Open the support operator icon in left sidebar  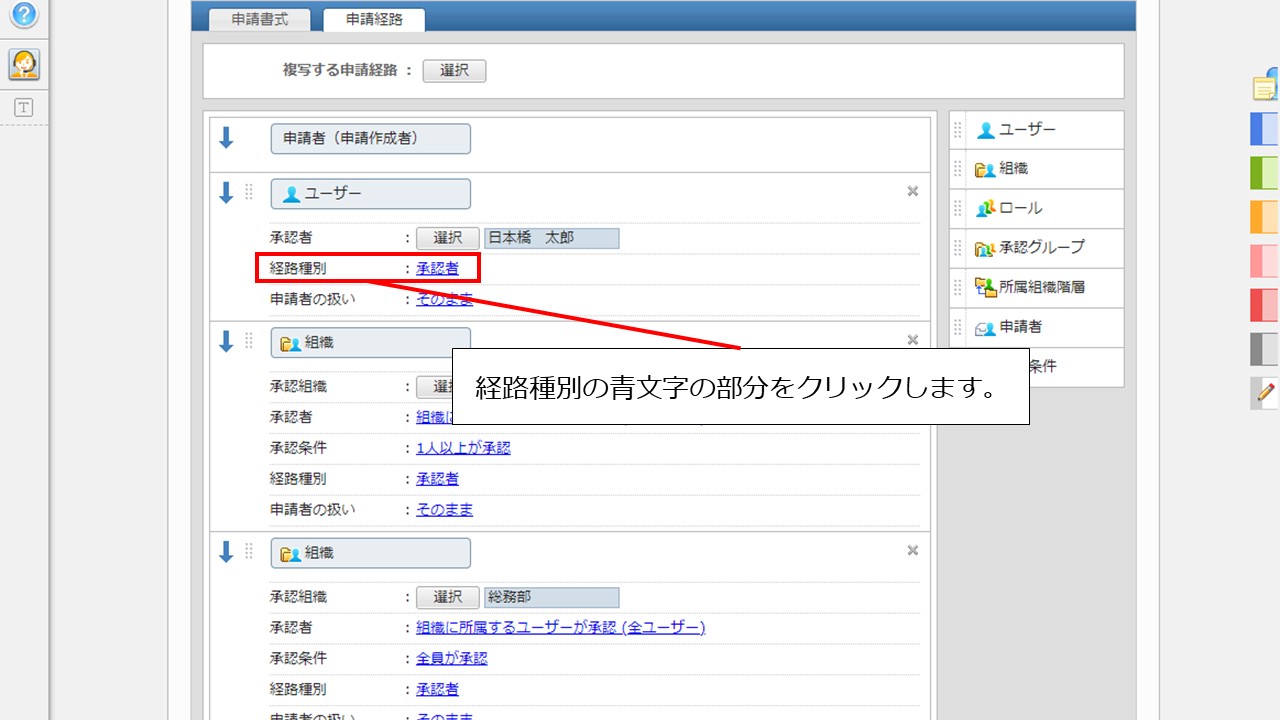click(24, 65)
